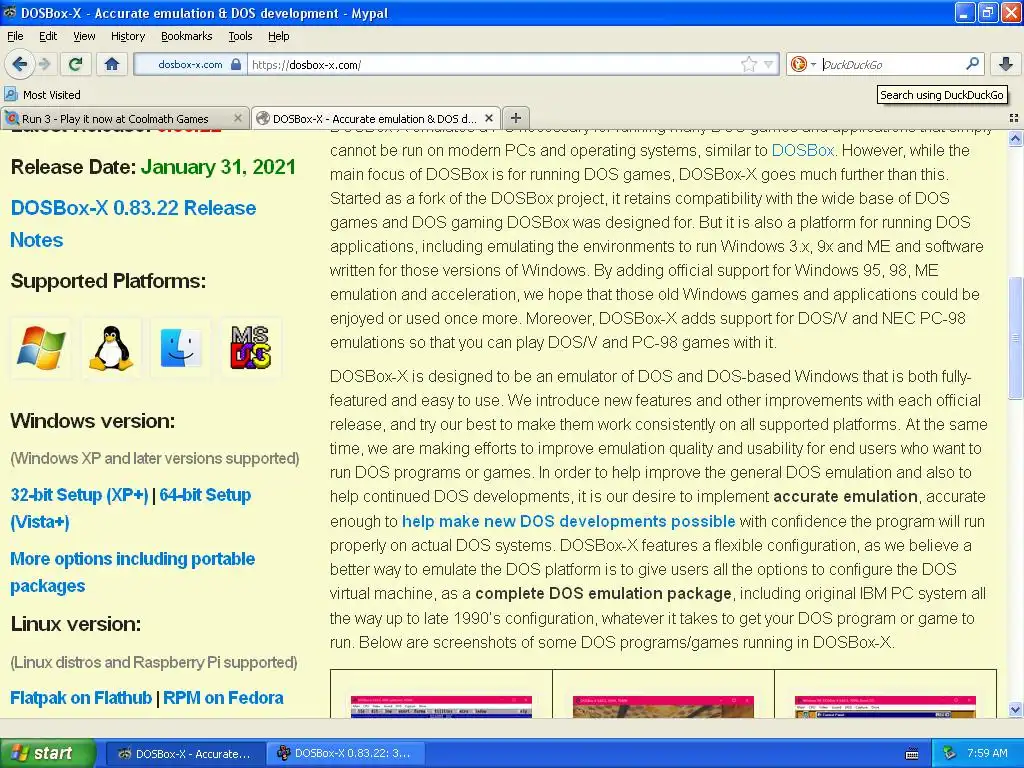Open a new tab with plus button

516,118
